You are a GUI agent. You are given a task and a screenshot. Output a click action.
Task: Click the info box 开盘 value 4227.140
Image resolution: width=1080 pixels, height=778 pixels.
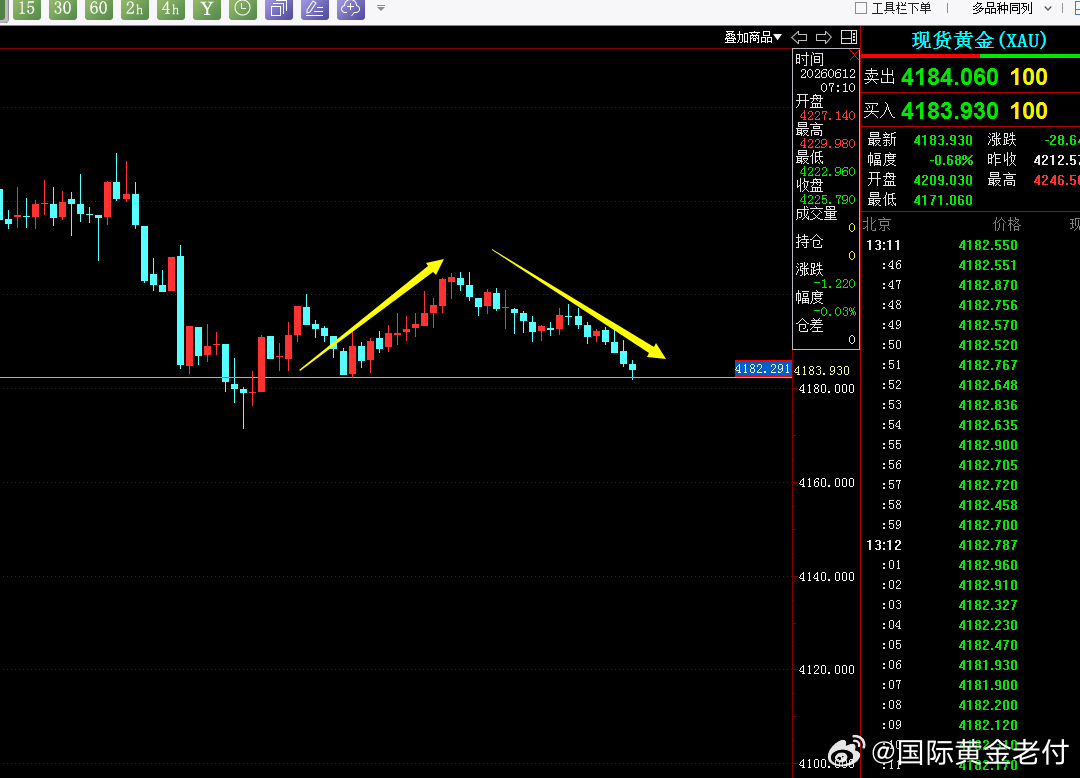827,116
